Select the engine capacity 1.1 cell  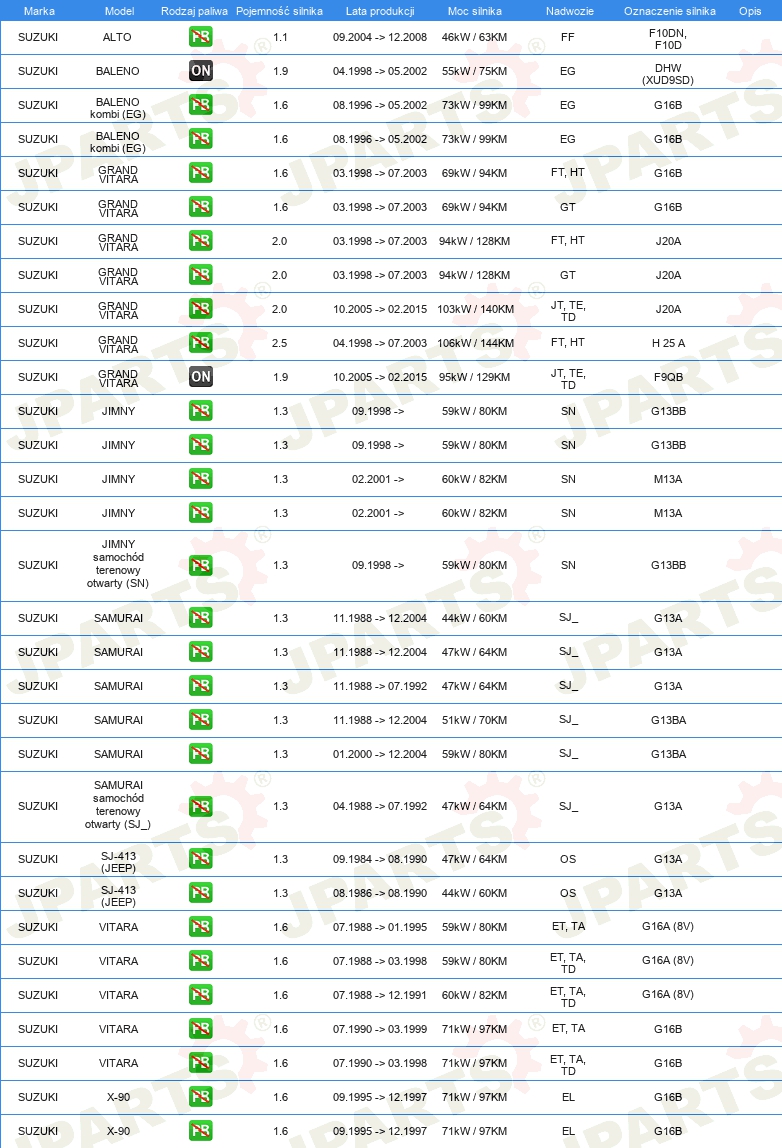point(280,37)
